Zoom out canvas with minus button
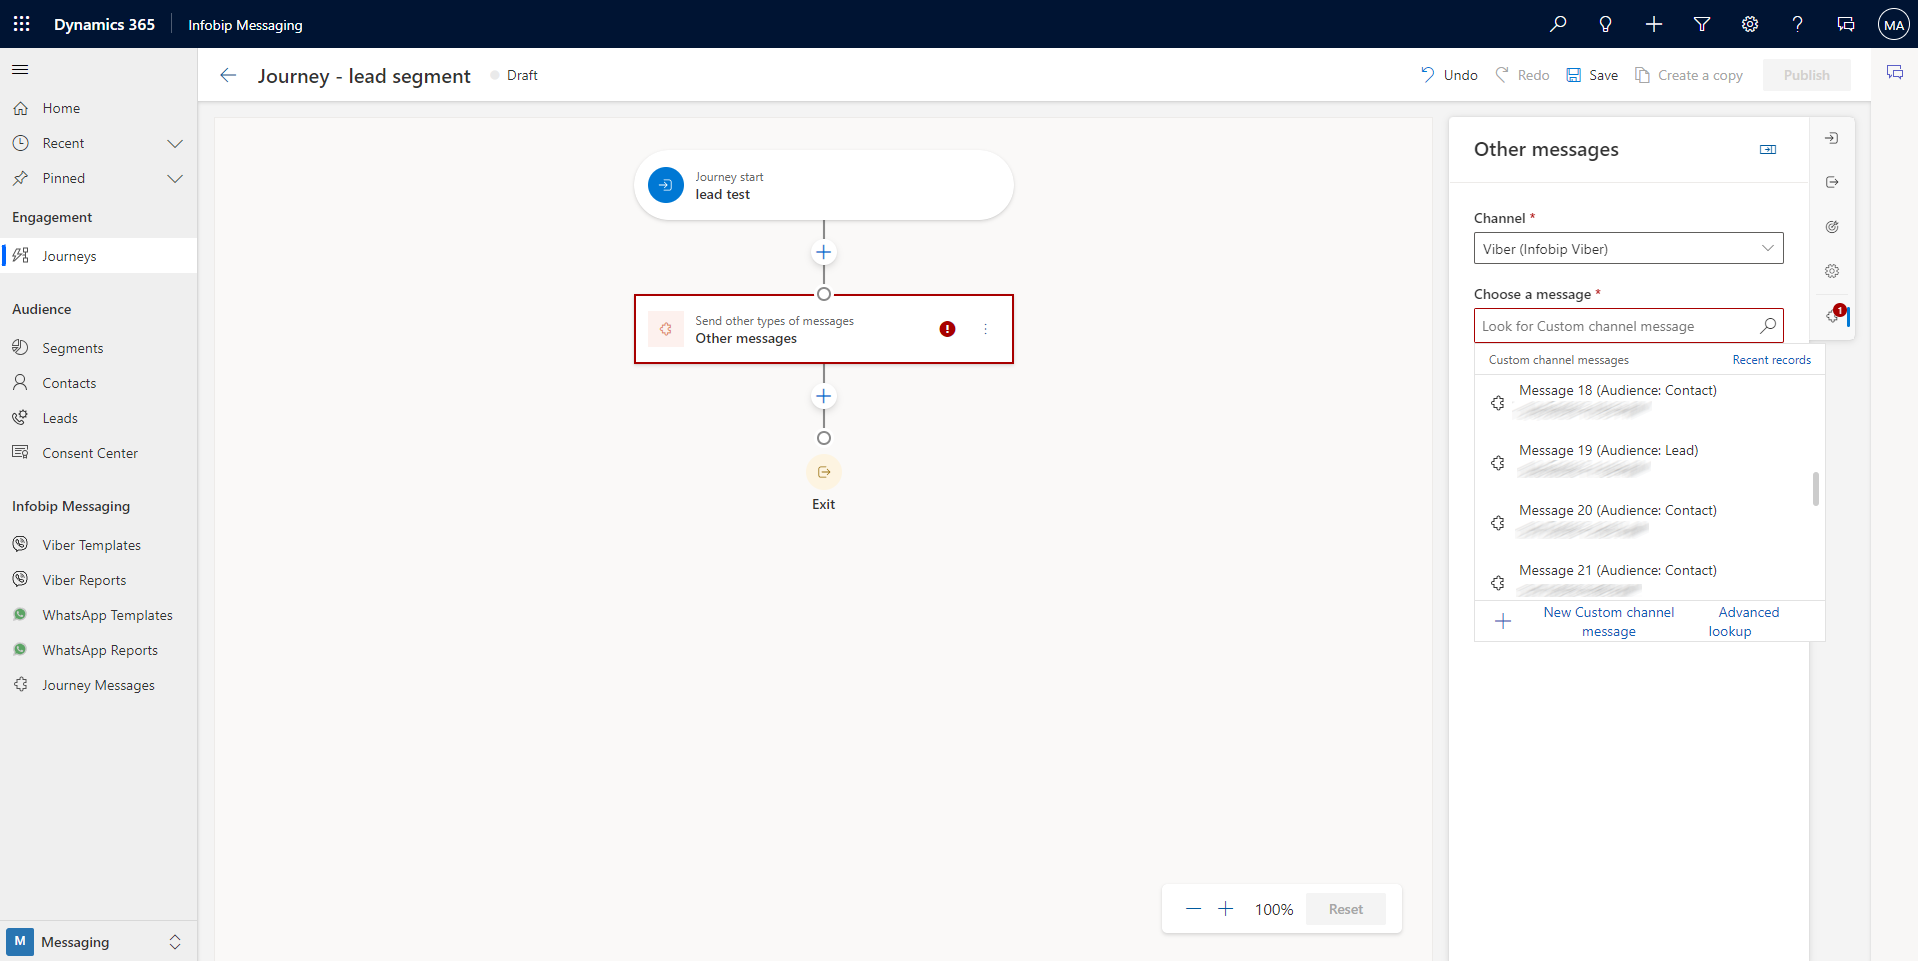Viewport: 1918px width, 961px height. [x=1193, y=909]
